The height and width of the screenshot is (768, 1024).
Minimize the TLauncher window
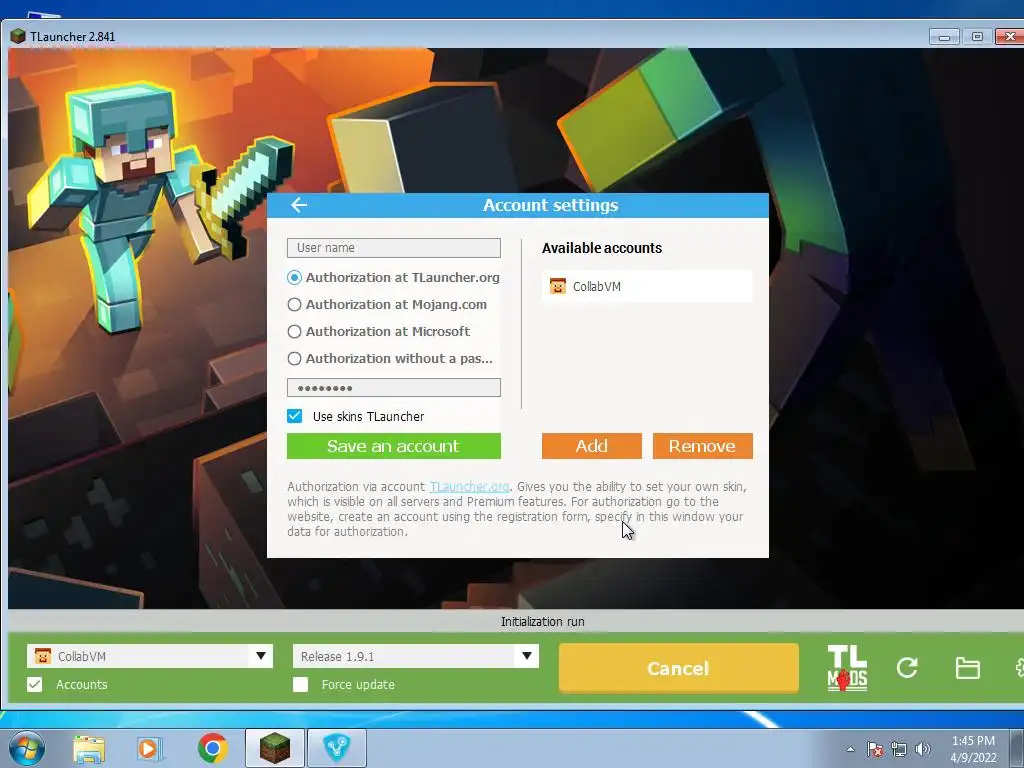[x=944, y=37]
